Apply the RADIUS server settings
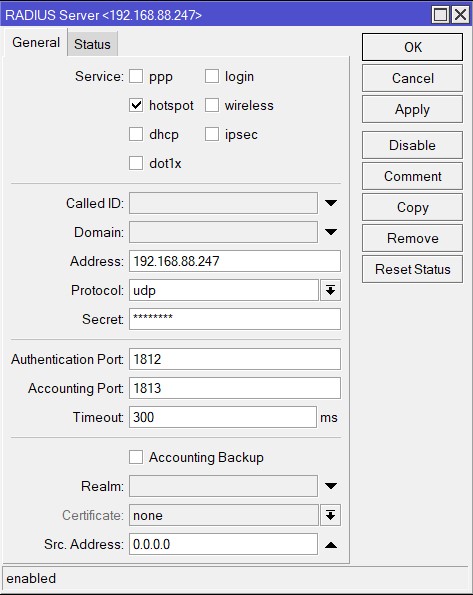473x595 pixels. click(x=413, y=109)
